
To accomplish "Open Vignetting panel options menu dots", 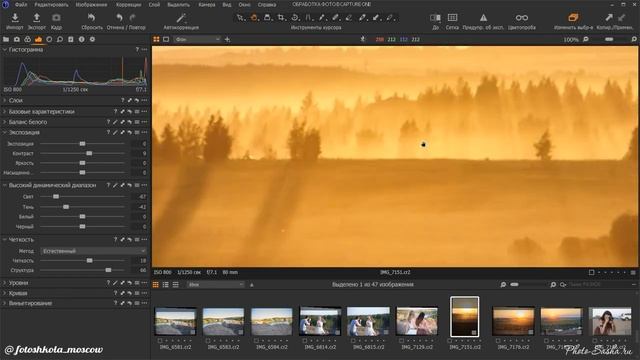I will [x=144, y=303].
